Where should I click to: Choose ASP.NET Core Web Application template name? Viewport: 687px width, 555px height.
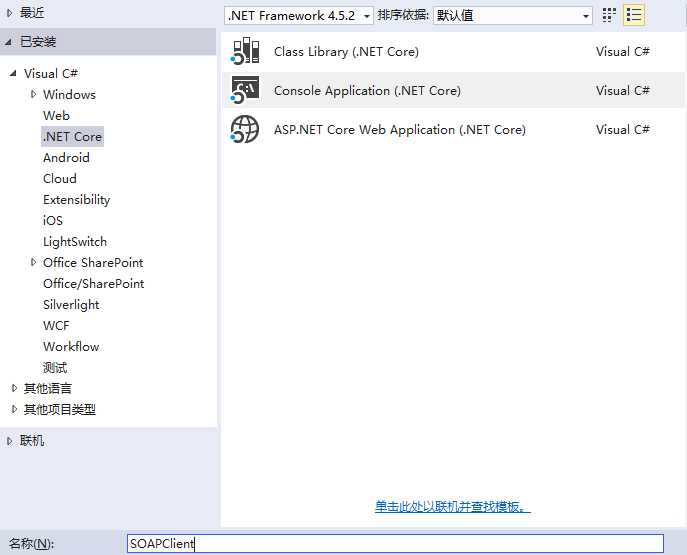click(x=400, y=130)
